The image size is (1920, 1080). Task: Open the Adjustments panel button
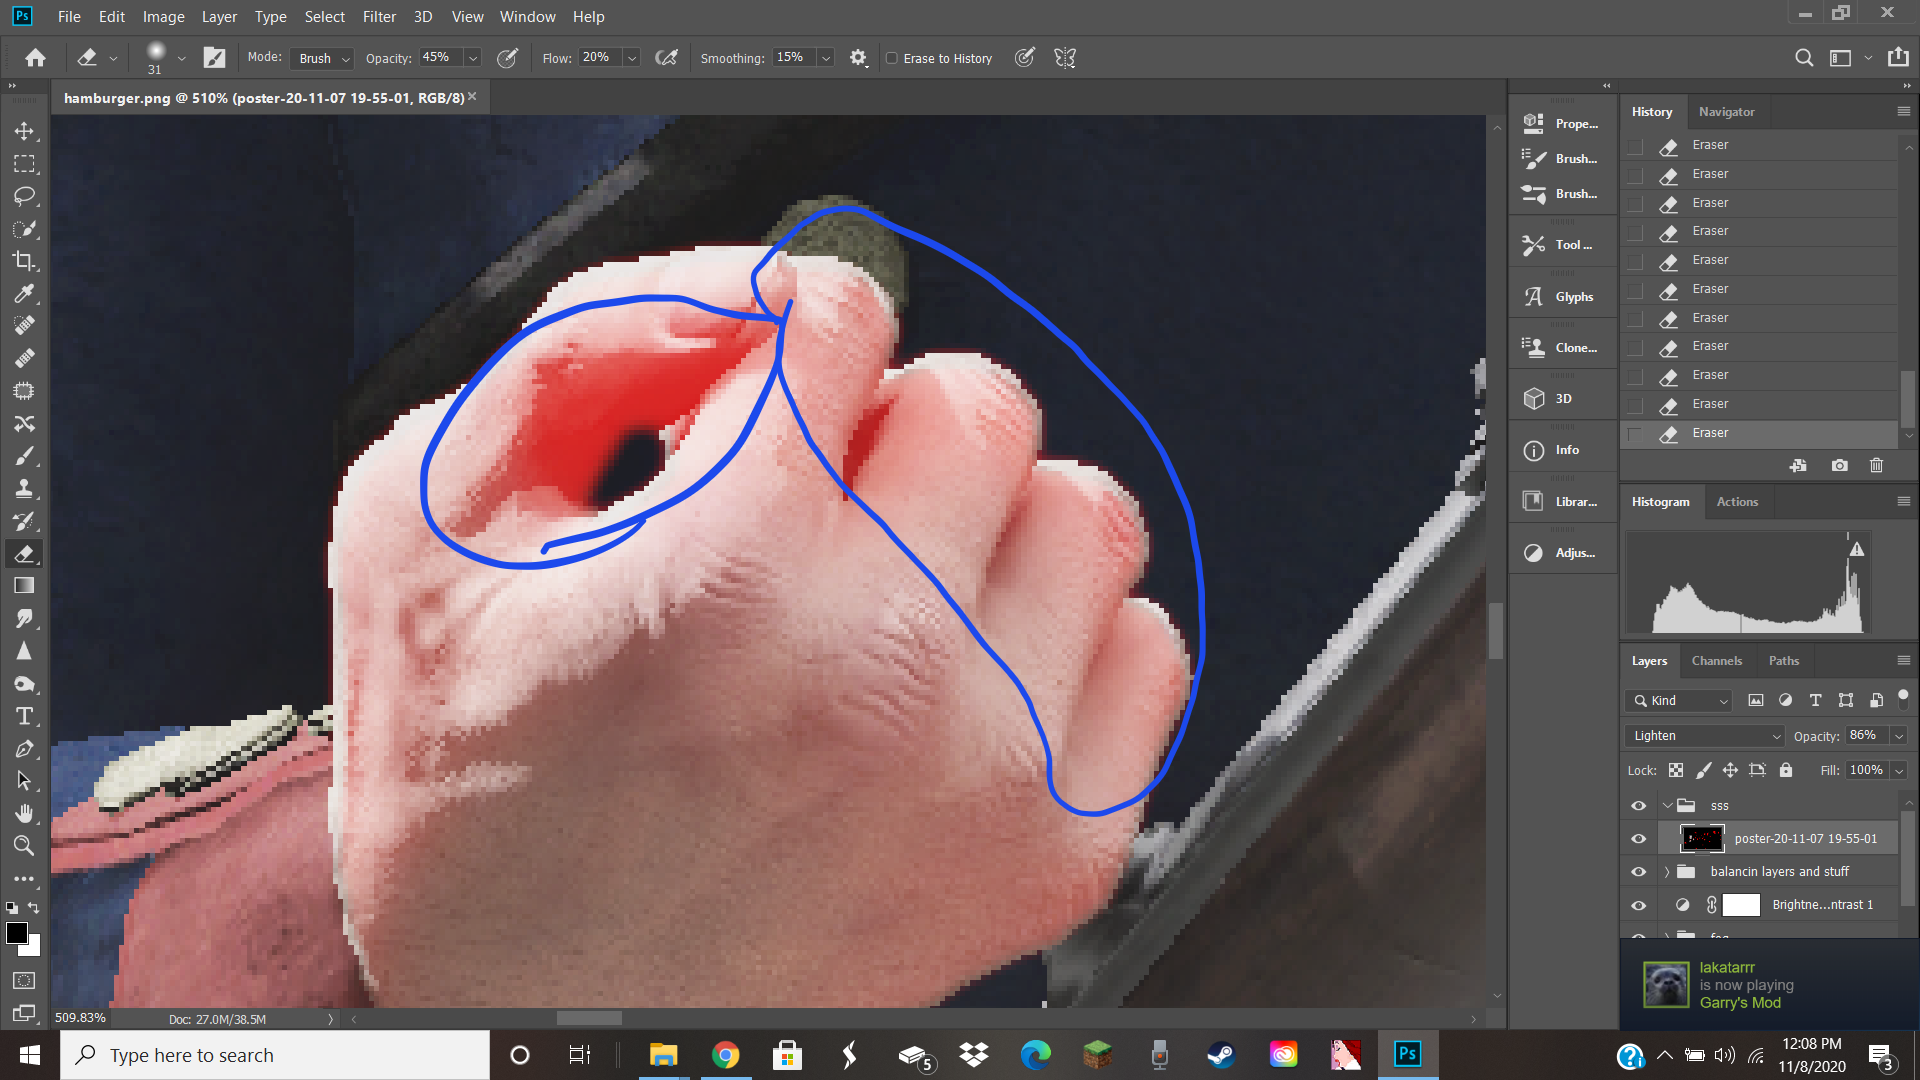(1562, 553)
